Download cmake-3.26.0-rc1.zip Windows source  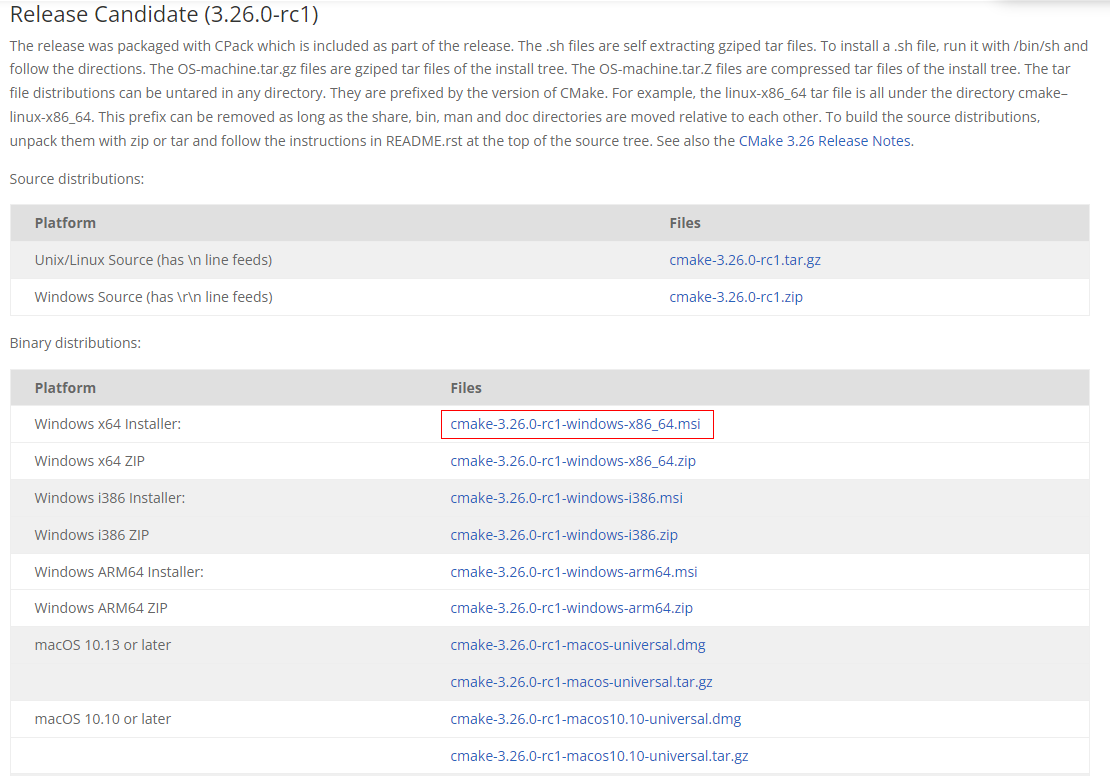[735, 297]
